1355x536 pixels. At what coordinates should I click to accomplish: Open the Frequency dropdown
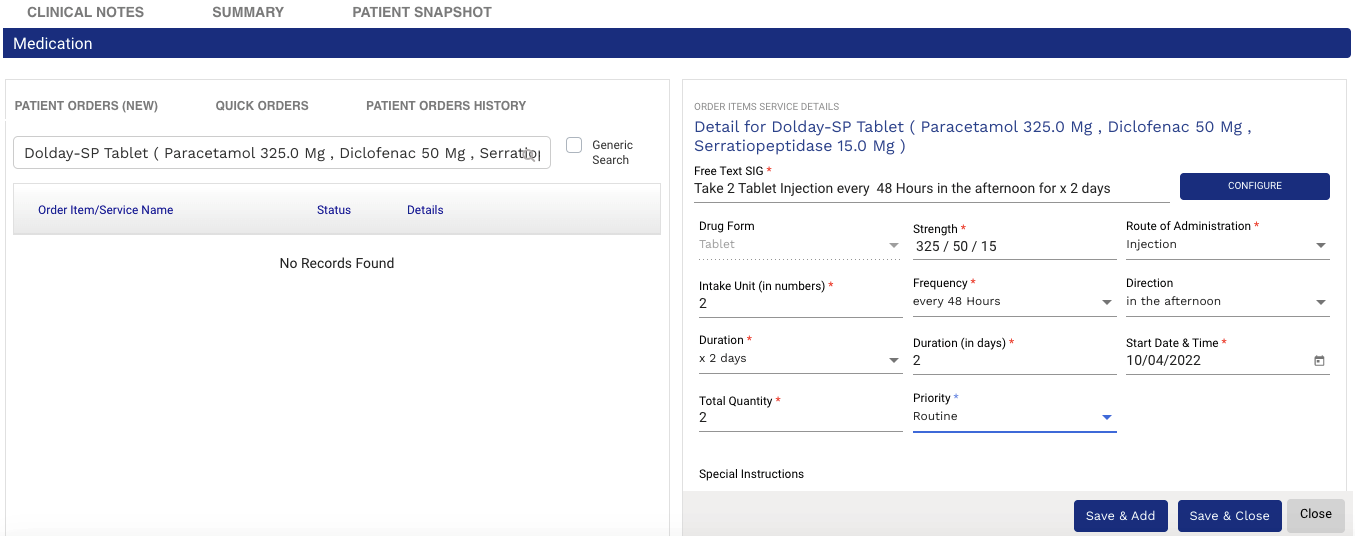coord(1107,302)
